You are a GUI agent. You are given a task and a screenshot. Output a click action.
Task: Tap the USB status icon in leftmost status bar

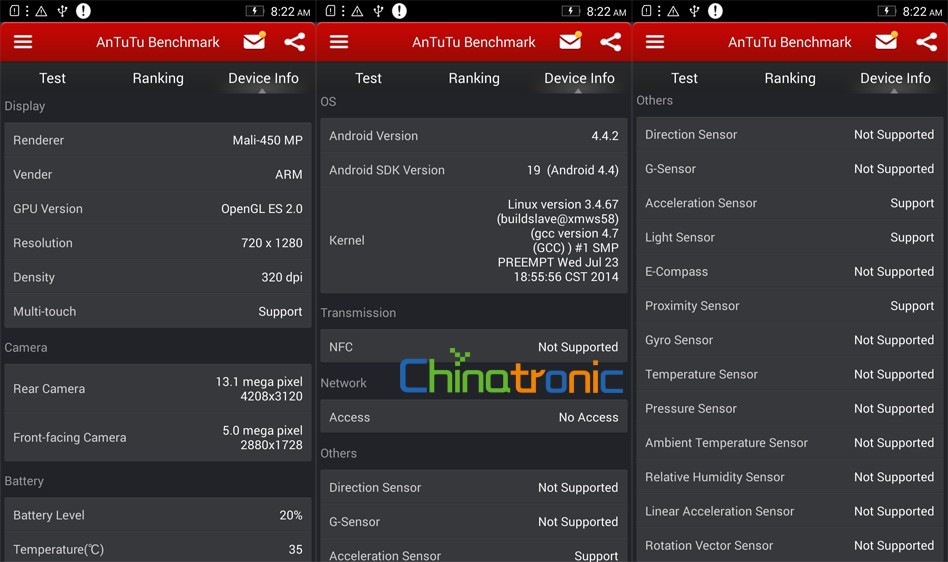[x=62, y=11]
